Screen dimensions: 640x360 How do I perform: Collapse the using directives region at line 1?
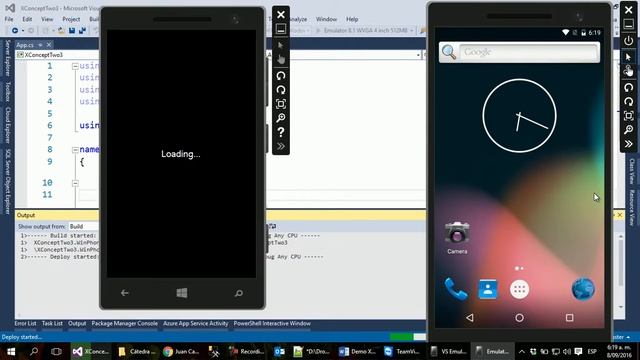[75, 66]
